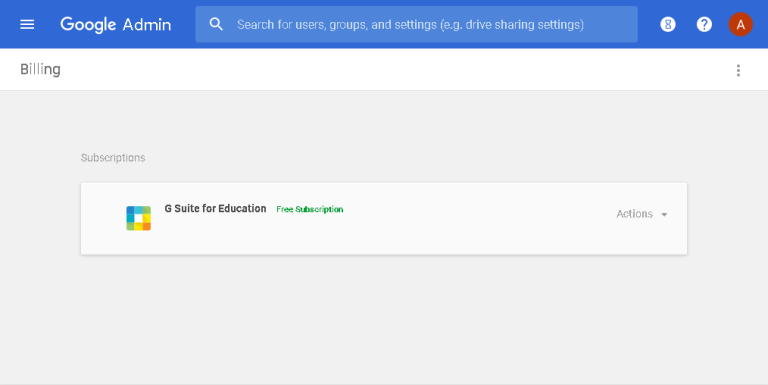Select the G Suite for Education subscription

[215, 208]
